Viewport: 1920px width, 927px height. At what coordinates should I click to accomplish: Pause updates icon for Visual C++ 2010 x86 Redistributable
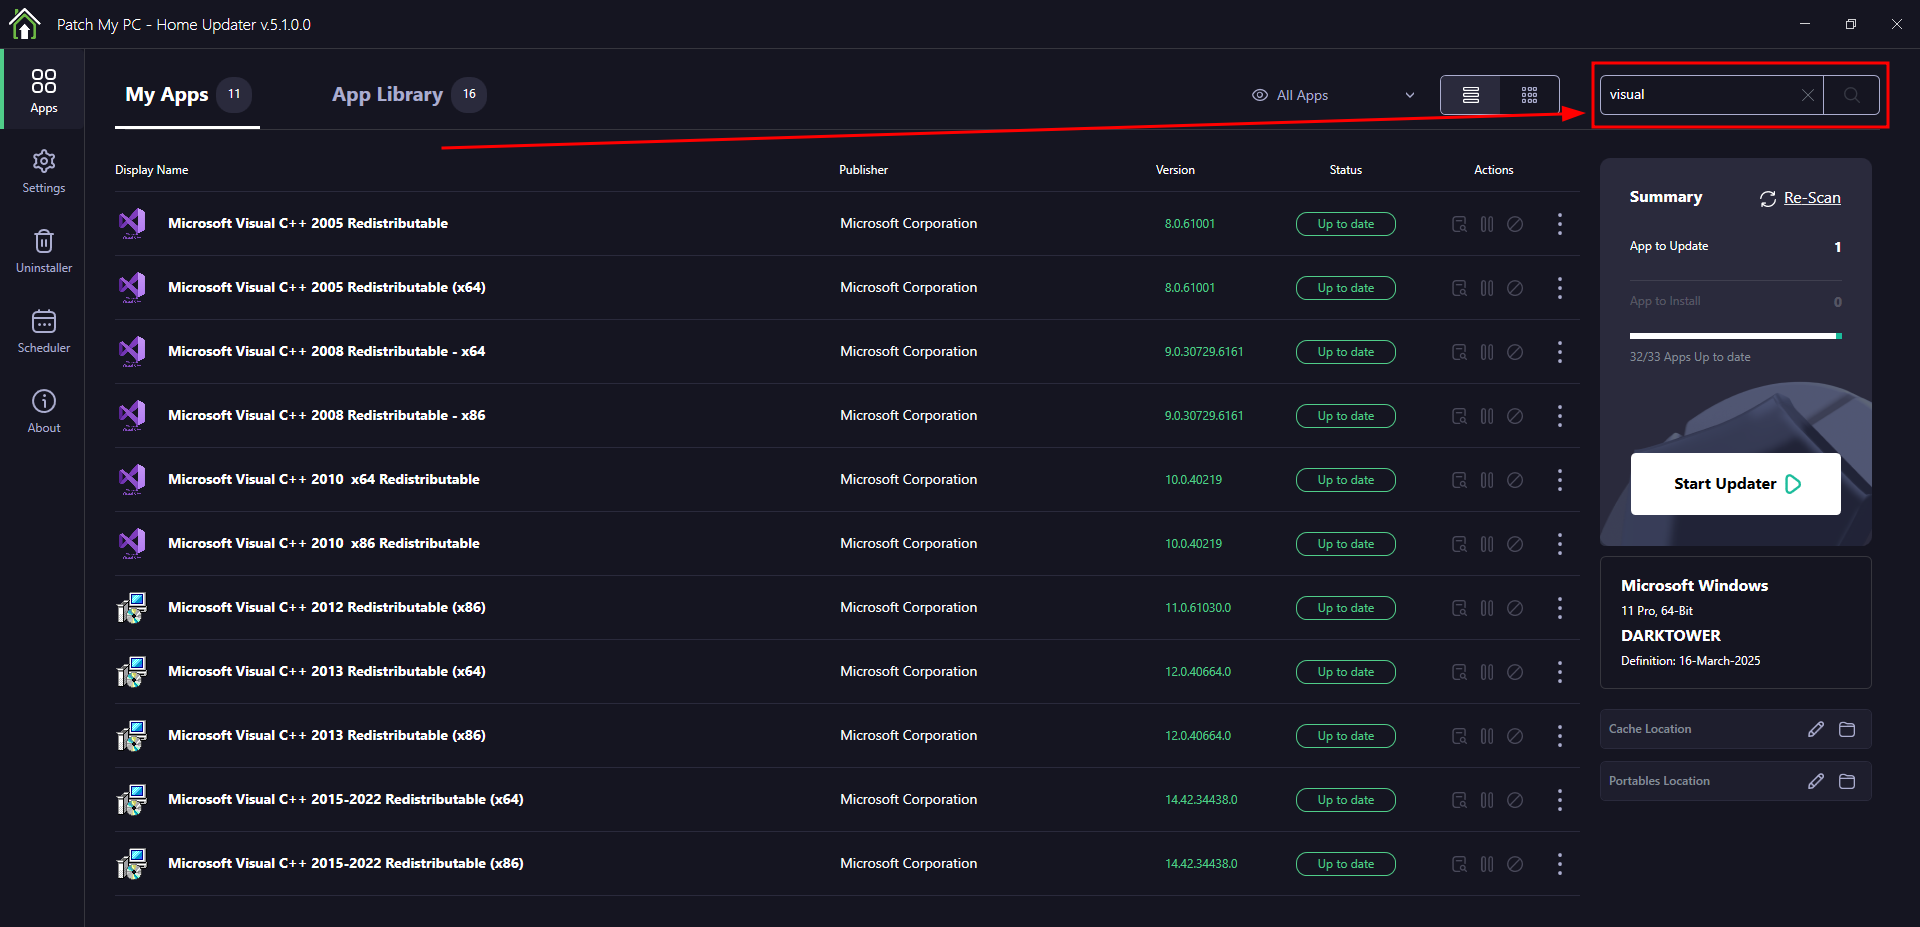1487,544
